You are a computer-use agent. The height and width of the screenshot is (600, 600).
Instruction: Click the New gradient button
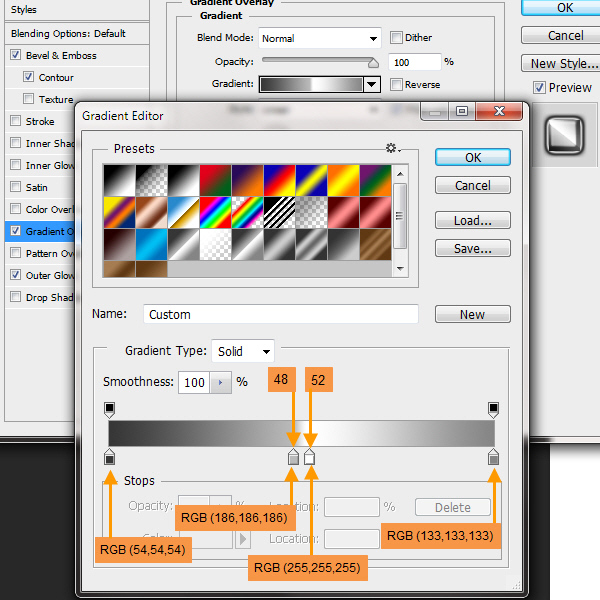(x=472, y=314)
